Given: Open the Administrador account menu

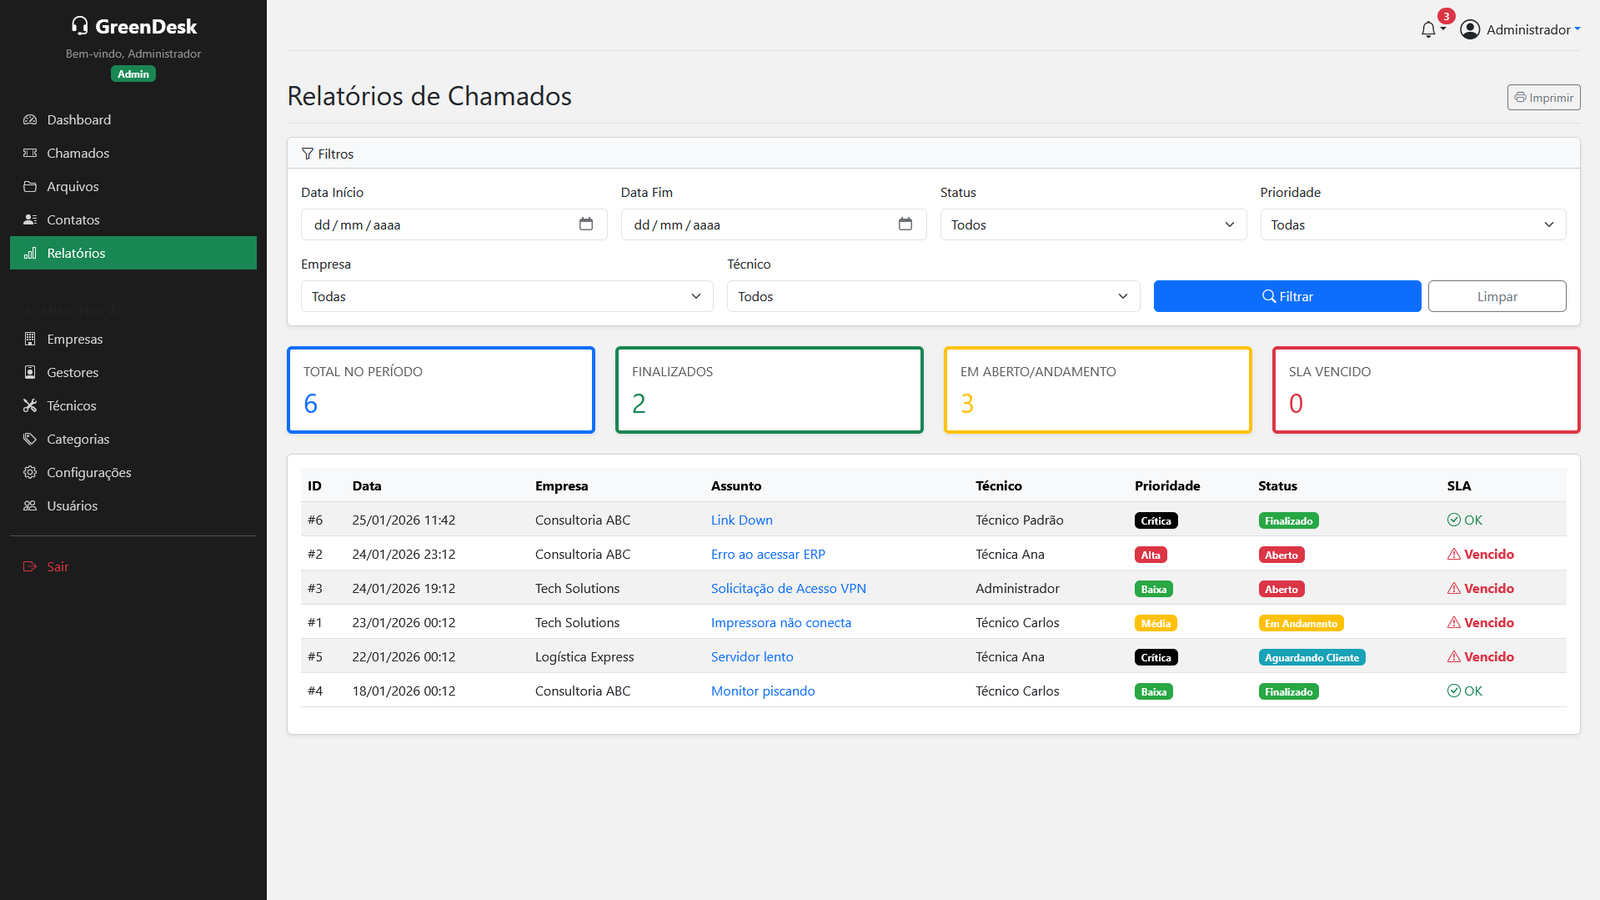Looking at the screenshot, I should [x=1530, y=29].
